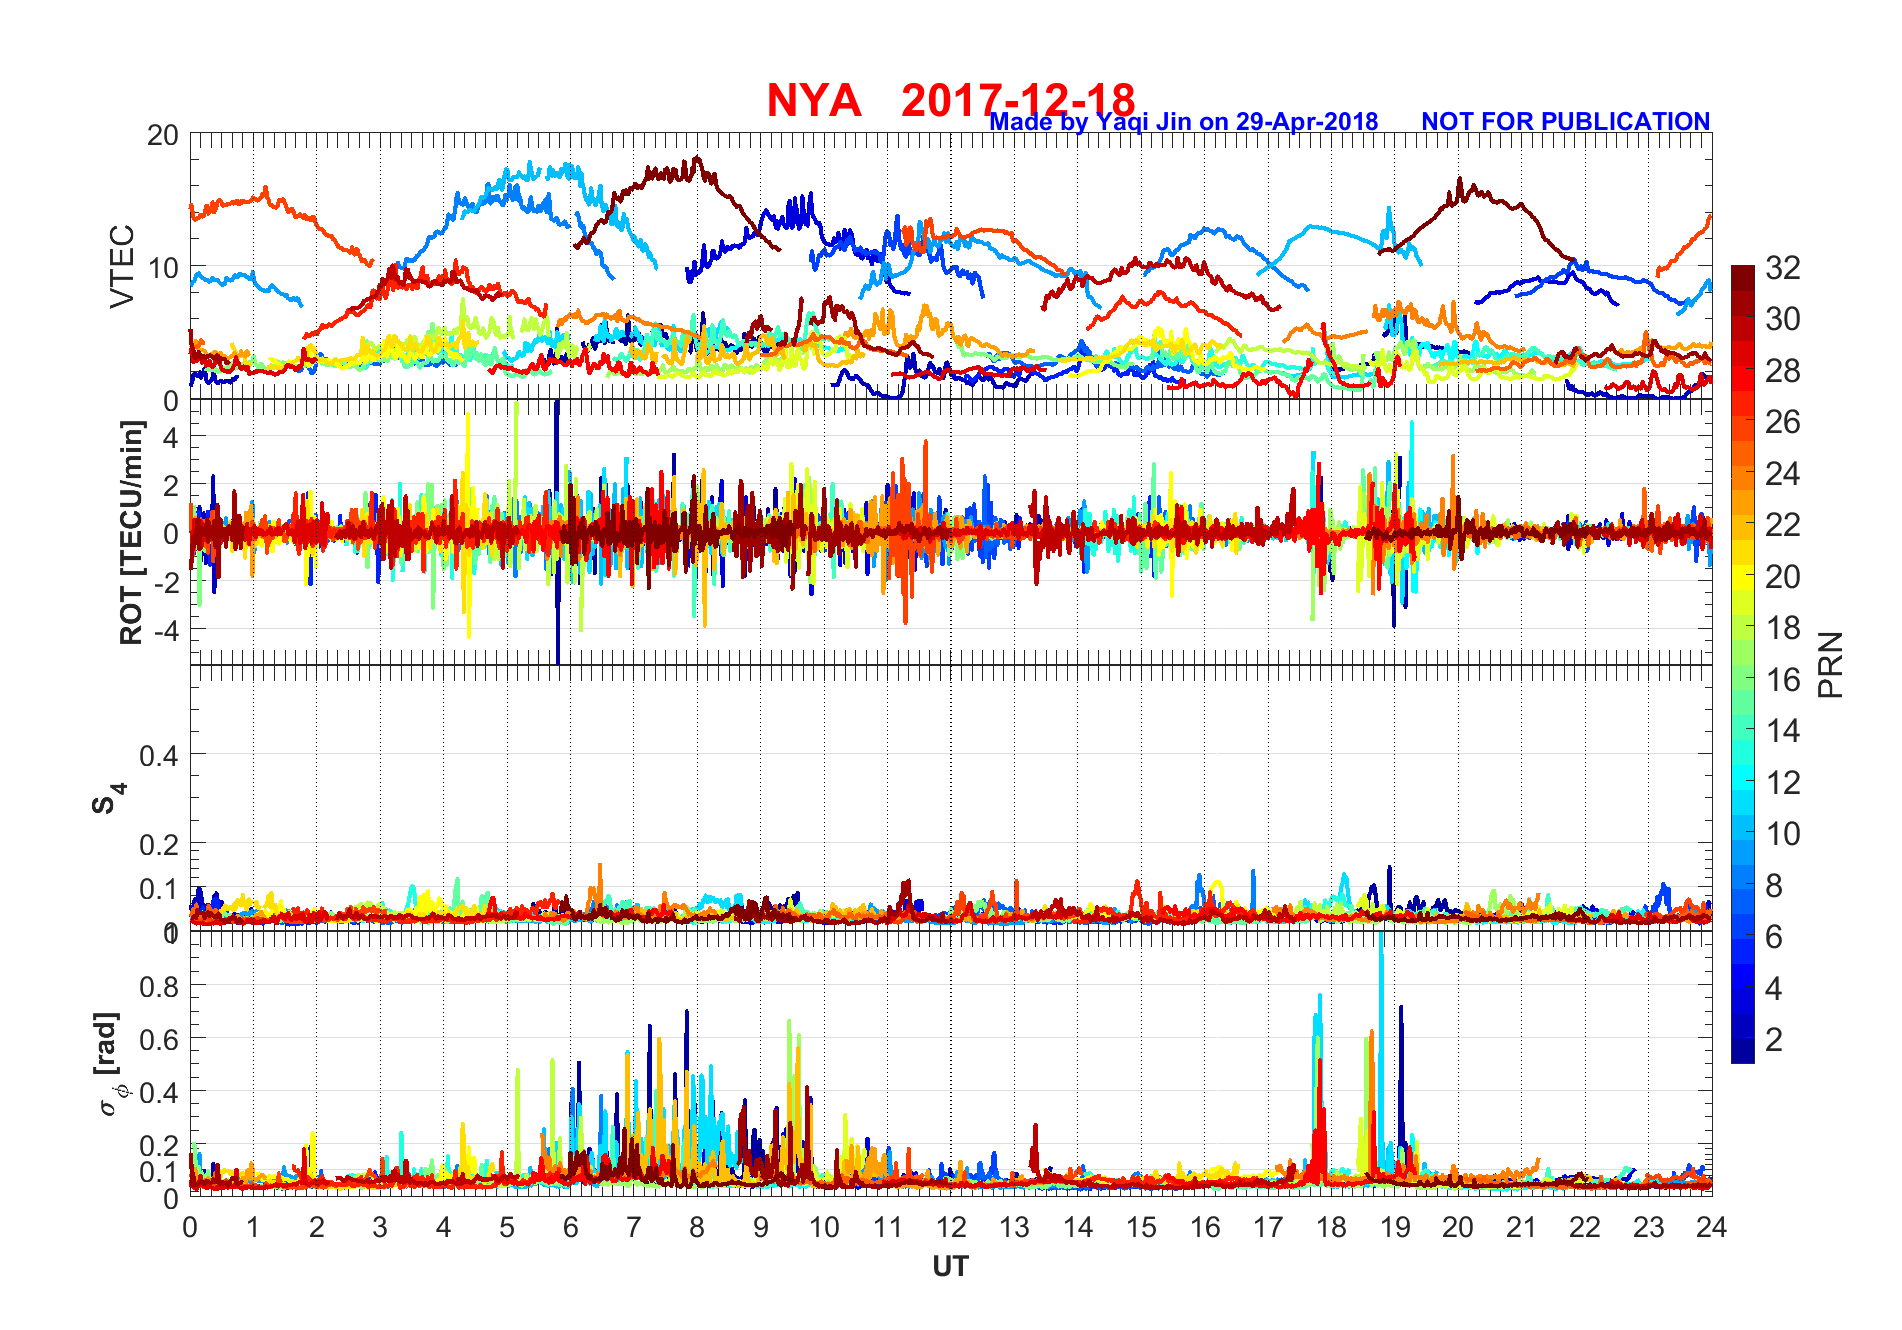Click colorbar tick label 24
The image size is (1902, 1330).
pos(1783,474)
